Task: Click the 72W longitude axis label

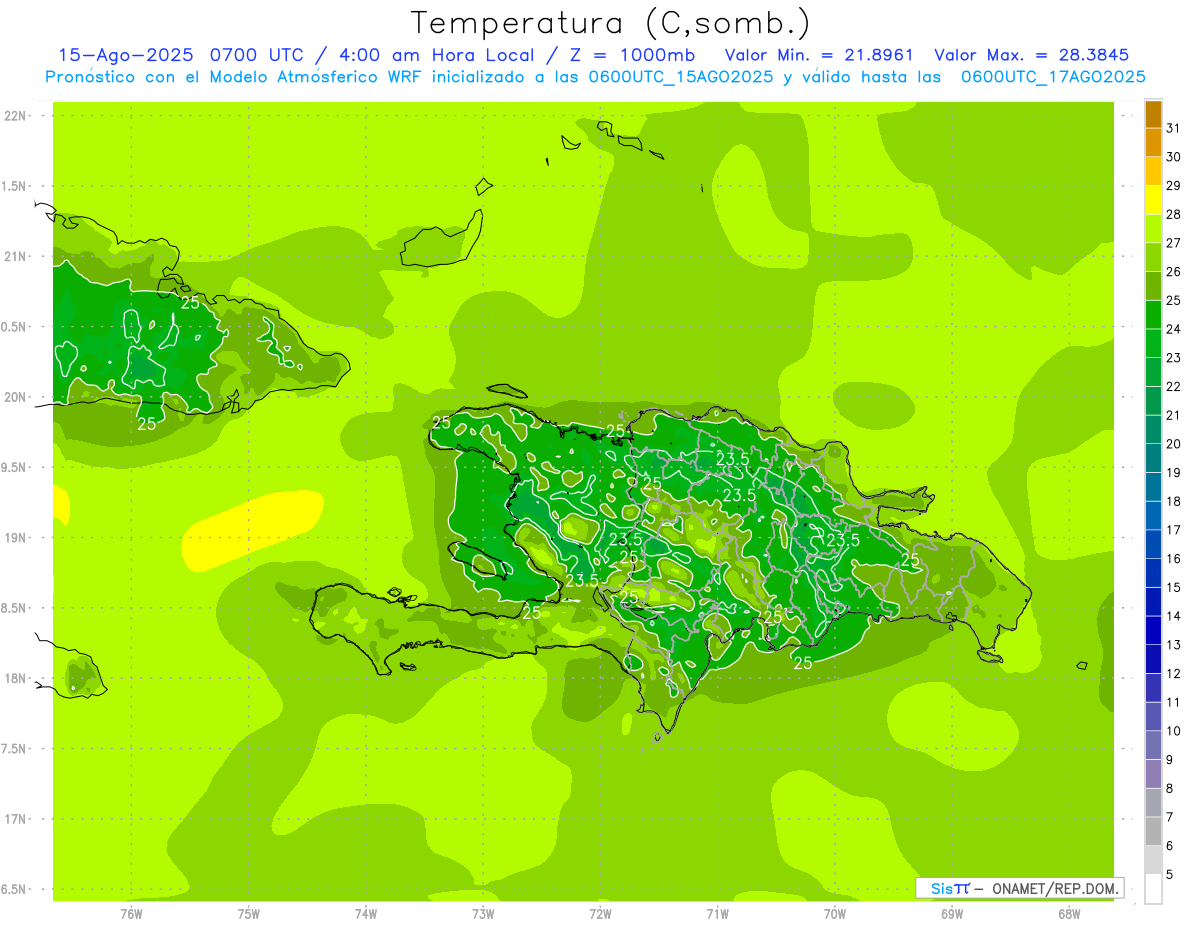Action: click(x=600, y=913)
